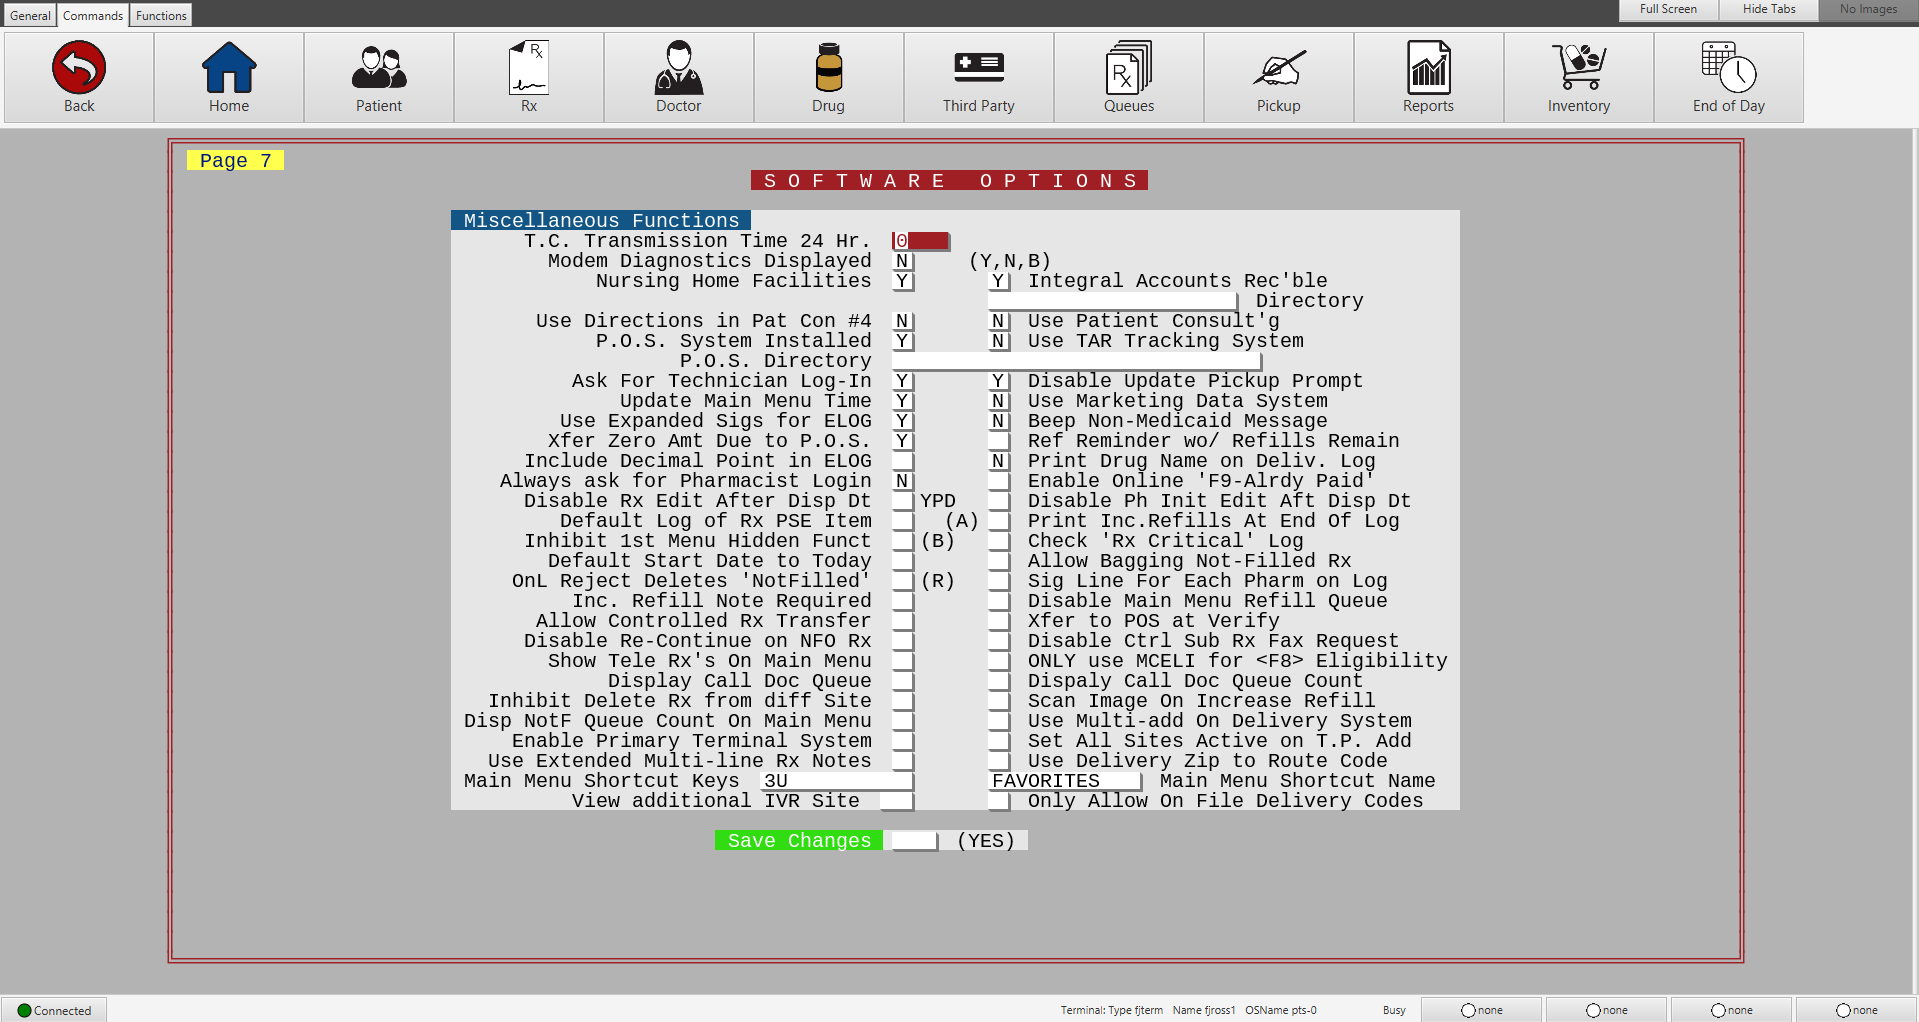The image size is (1919, 1022).
Task: Click the Back arrow icon
Action: tap(79, 68)
